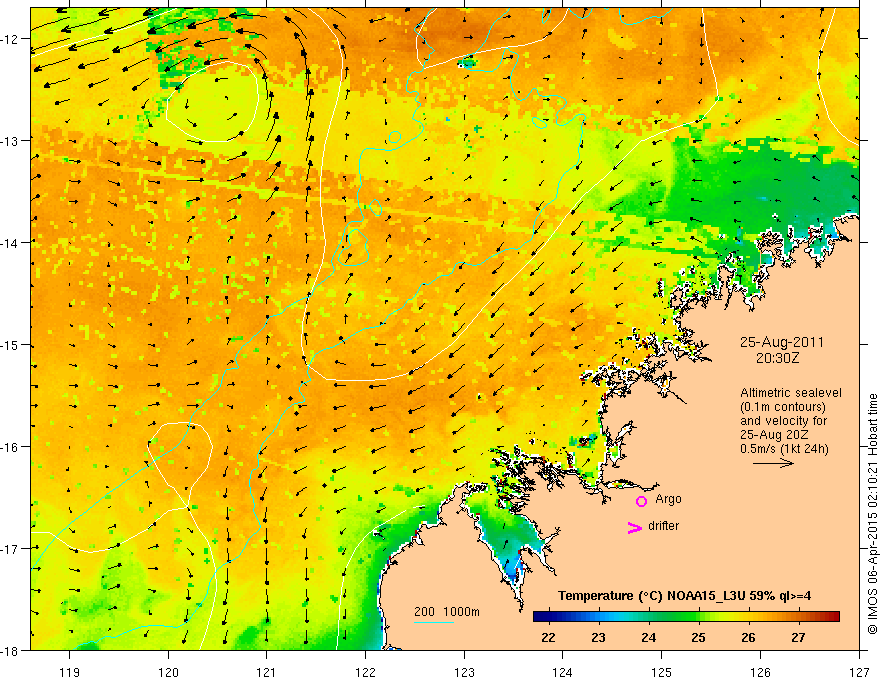Click the '-18' latitude axis label
880x680 pixels.
[11, 651]
